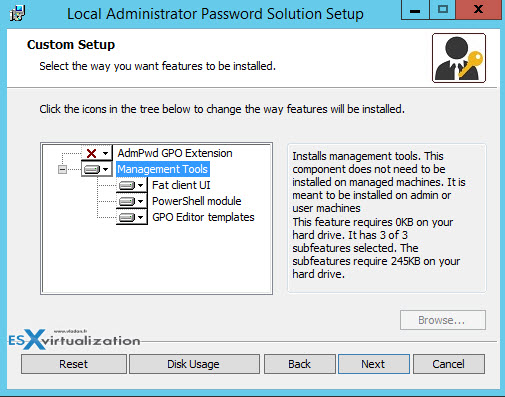The image size is (505, 397).
Task: Open Management Tools install-state dropdown
Action: click(97, 169)
